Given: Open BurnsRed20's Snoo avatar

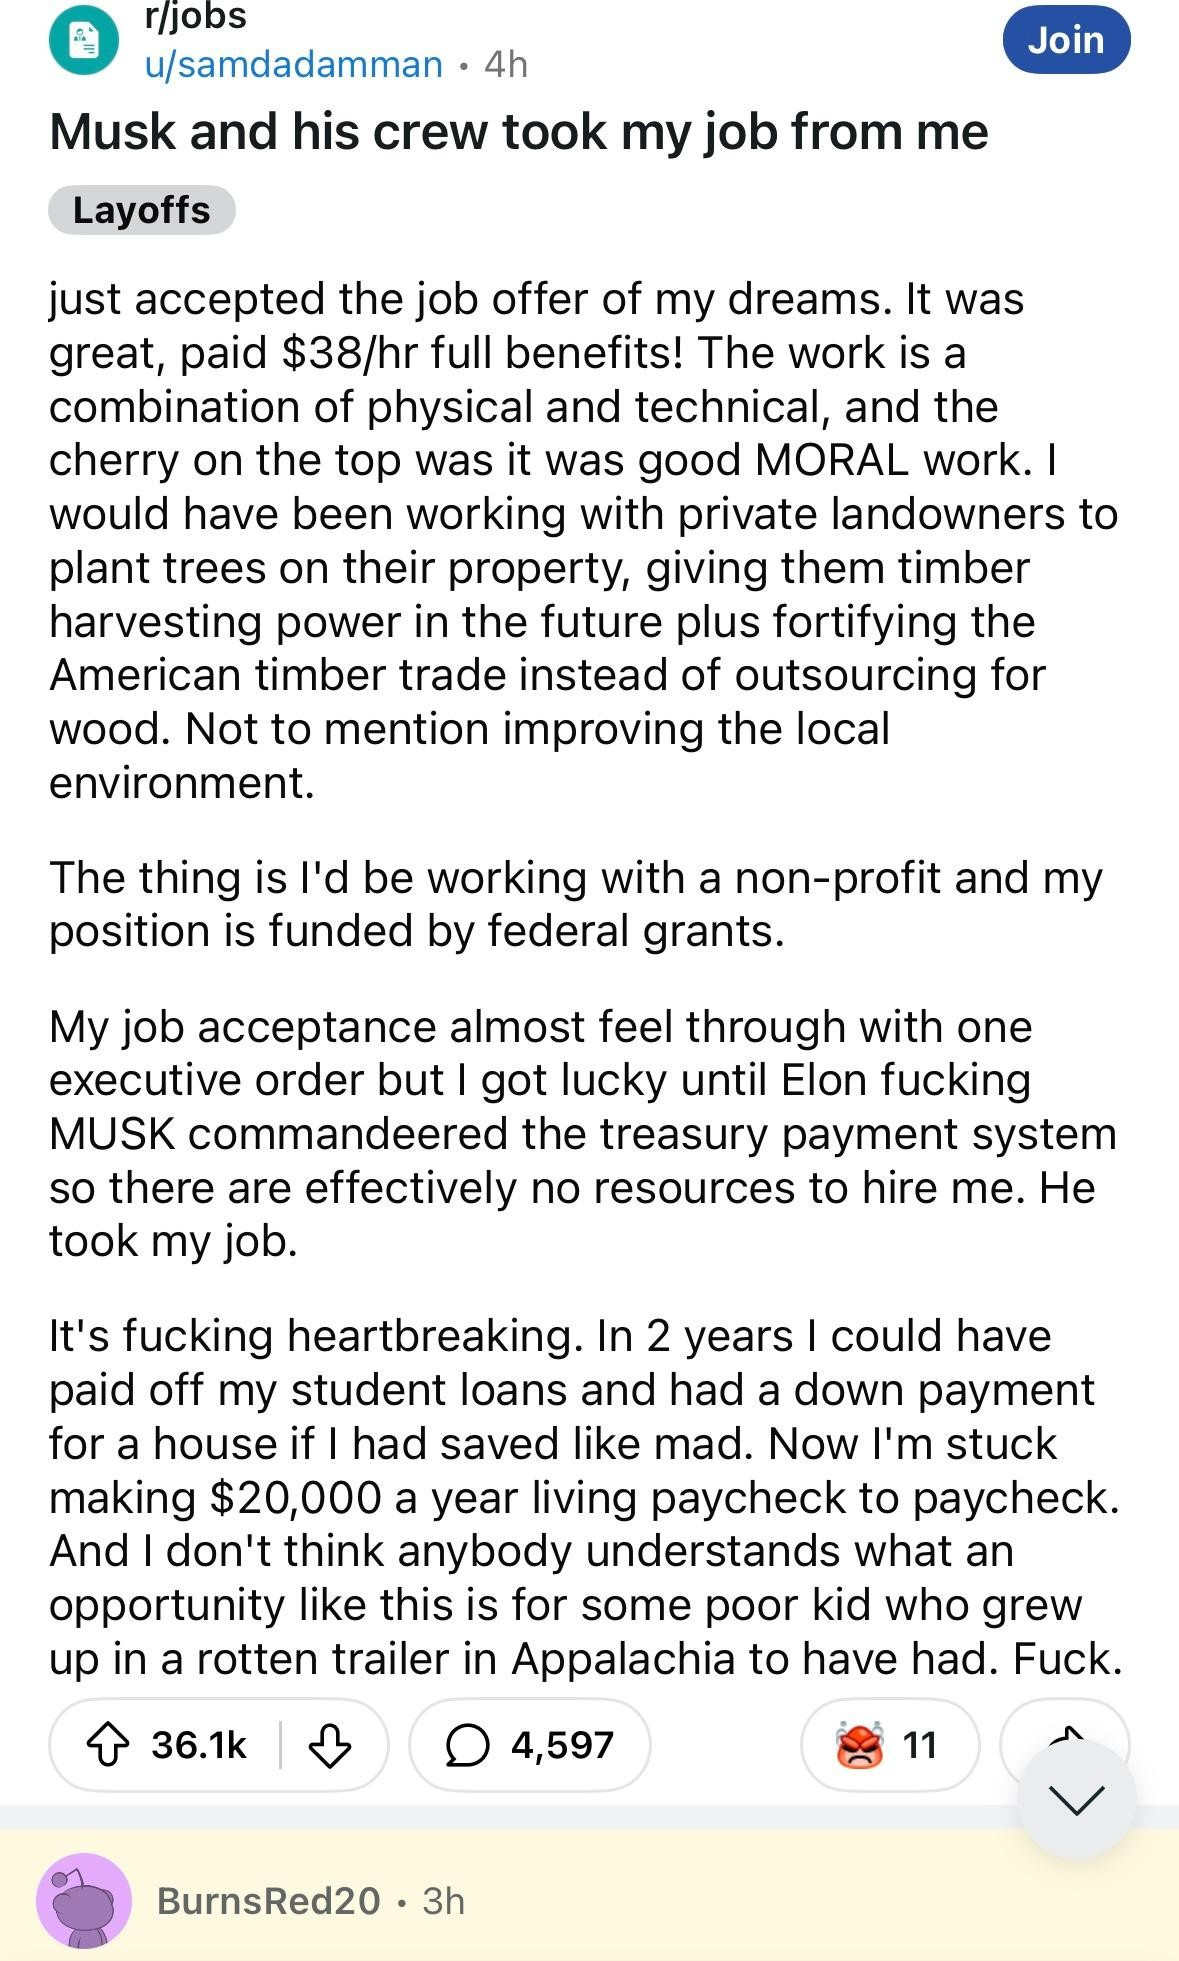Looking at the screenshot, I should coord(84,1901).
